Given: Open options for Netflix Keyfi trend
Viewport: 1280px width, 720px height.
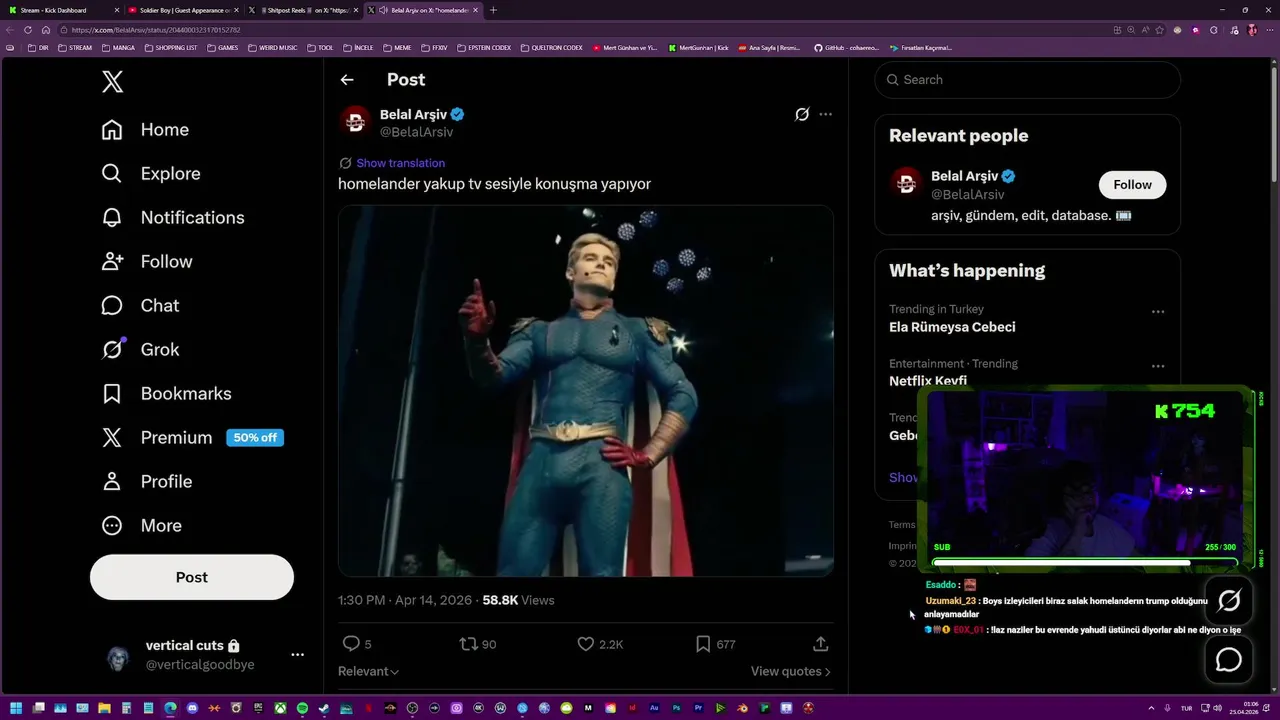Looking at the screenshot, I should click(x=1157, y=367).
